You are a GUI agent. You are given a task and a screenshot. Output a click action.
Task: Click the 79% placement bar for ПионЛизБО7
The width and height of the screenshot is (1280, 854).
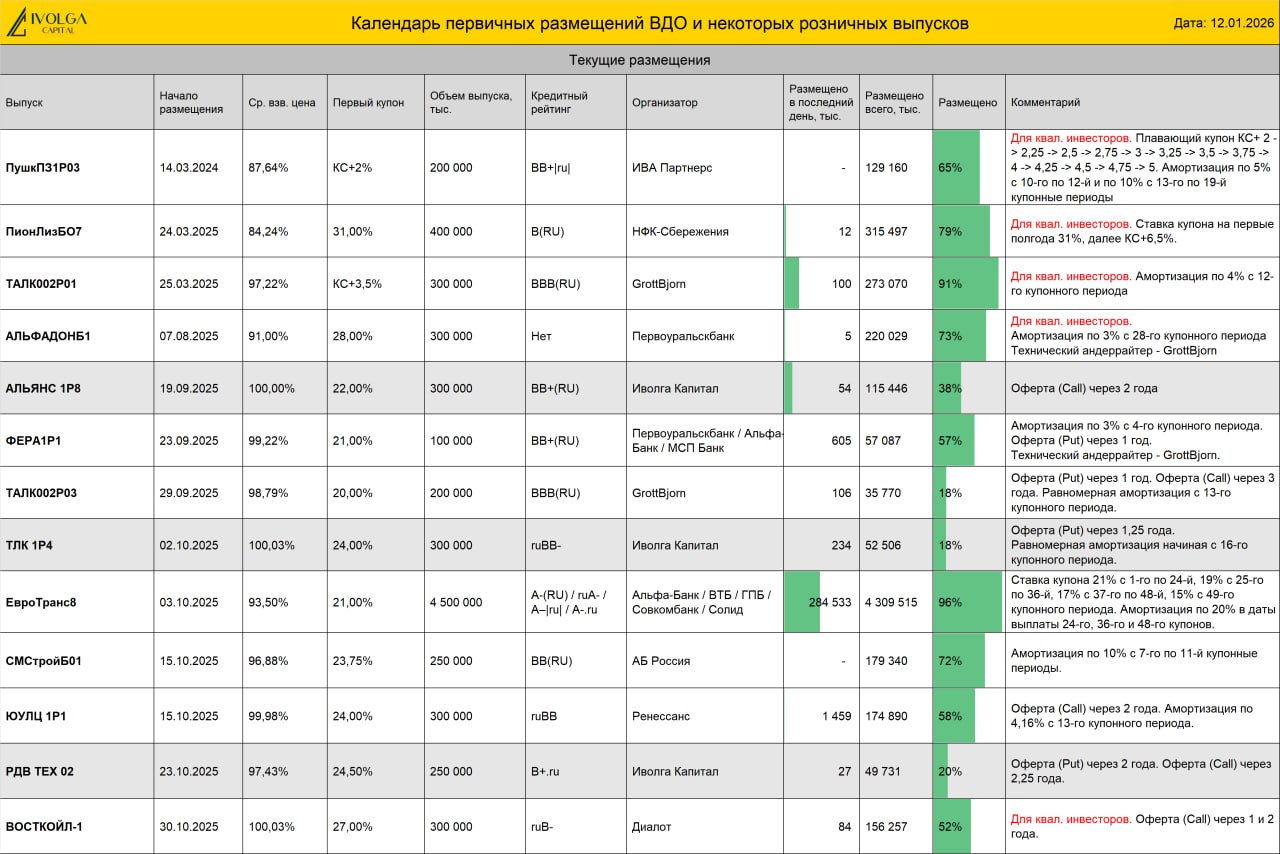click(962, 231)
